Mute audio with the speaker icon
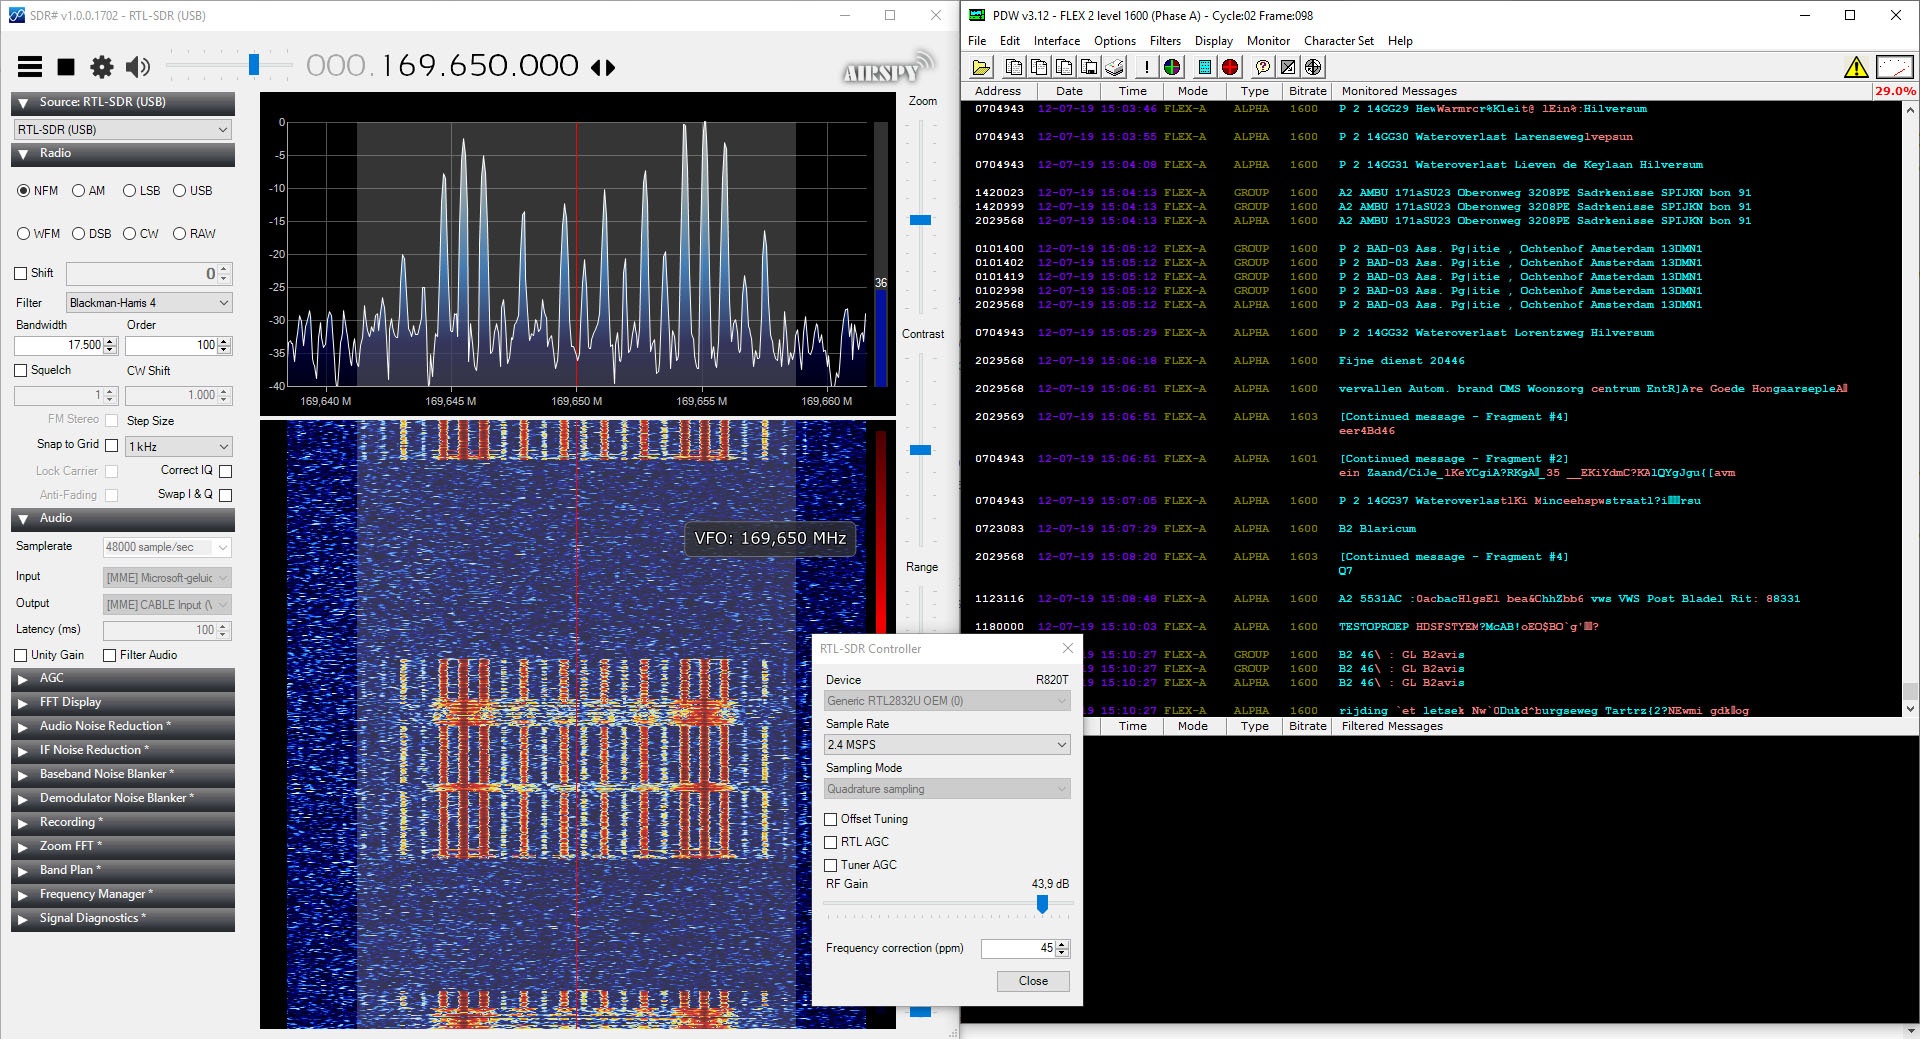The height and width of the screenshot is (1039, 1920). coord(137,67)
